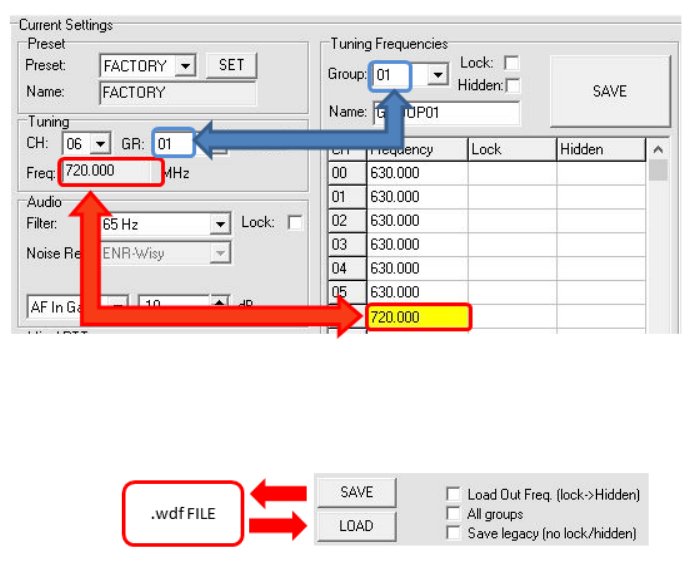The height and width of the screenshot is (565, 699).
Task: Increase the dB value with the up stepper
Action: tap(219, 302)
